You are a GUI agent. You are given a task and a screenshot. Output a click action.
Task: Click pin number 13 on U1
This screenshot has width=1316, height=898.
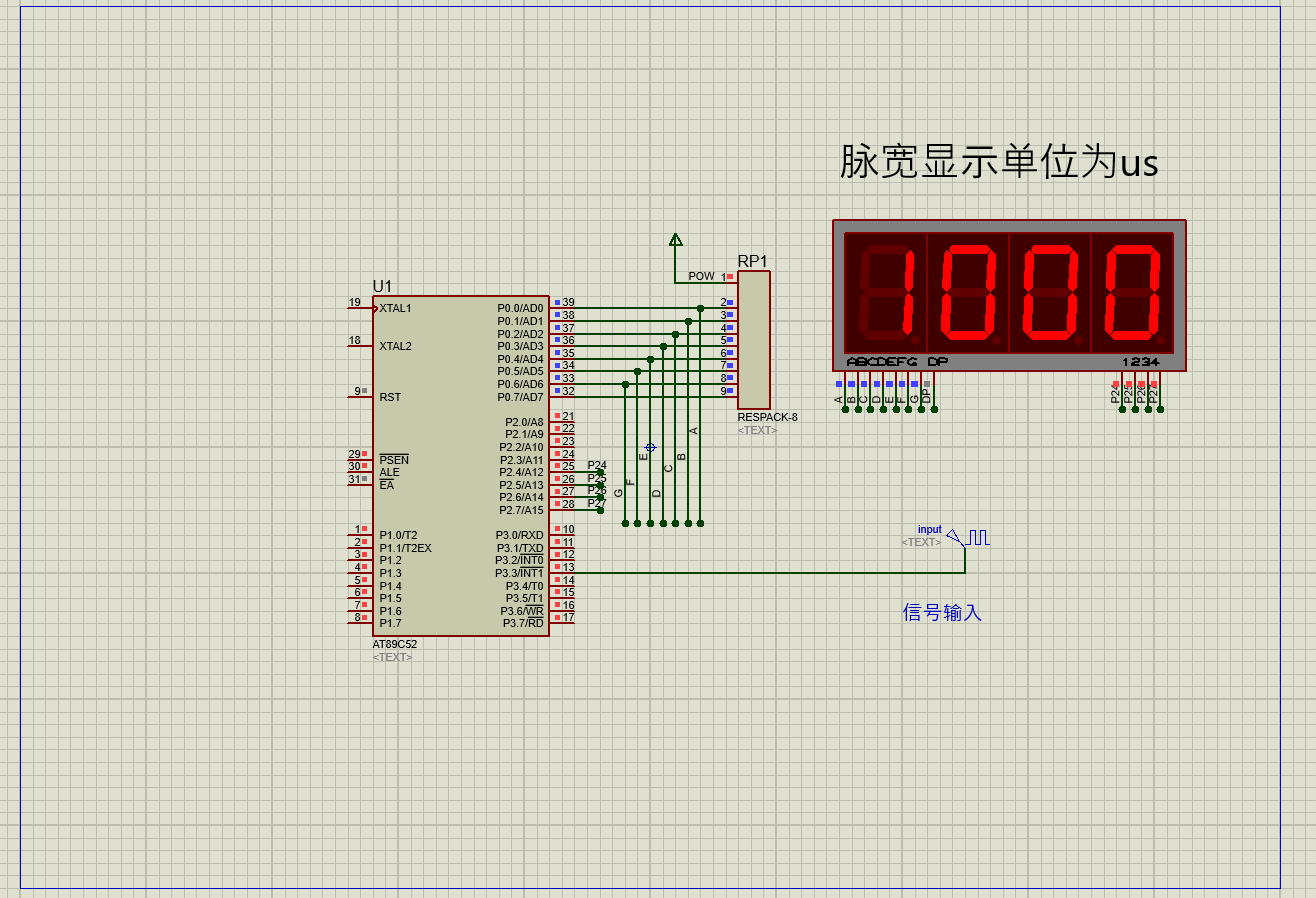568,567
